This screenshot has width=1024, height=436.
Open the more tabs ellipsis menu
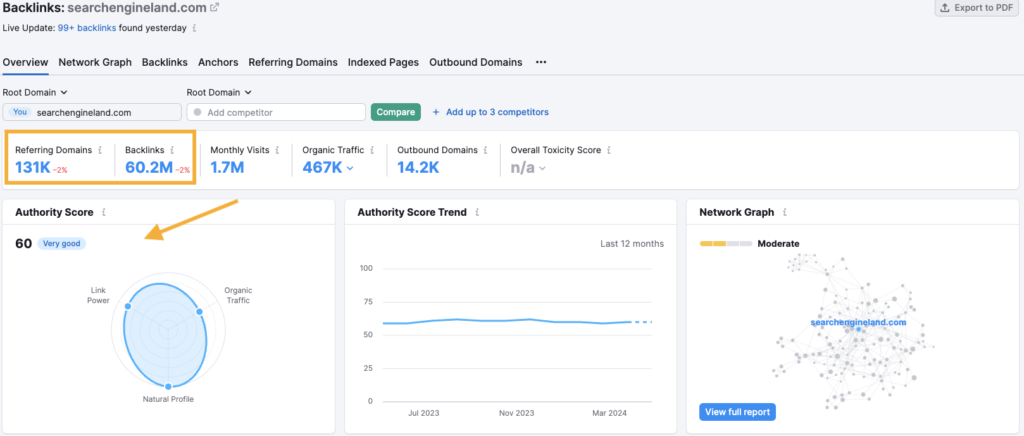[541, 63]
